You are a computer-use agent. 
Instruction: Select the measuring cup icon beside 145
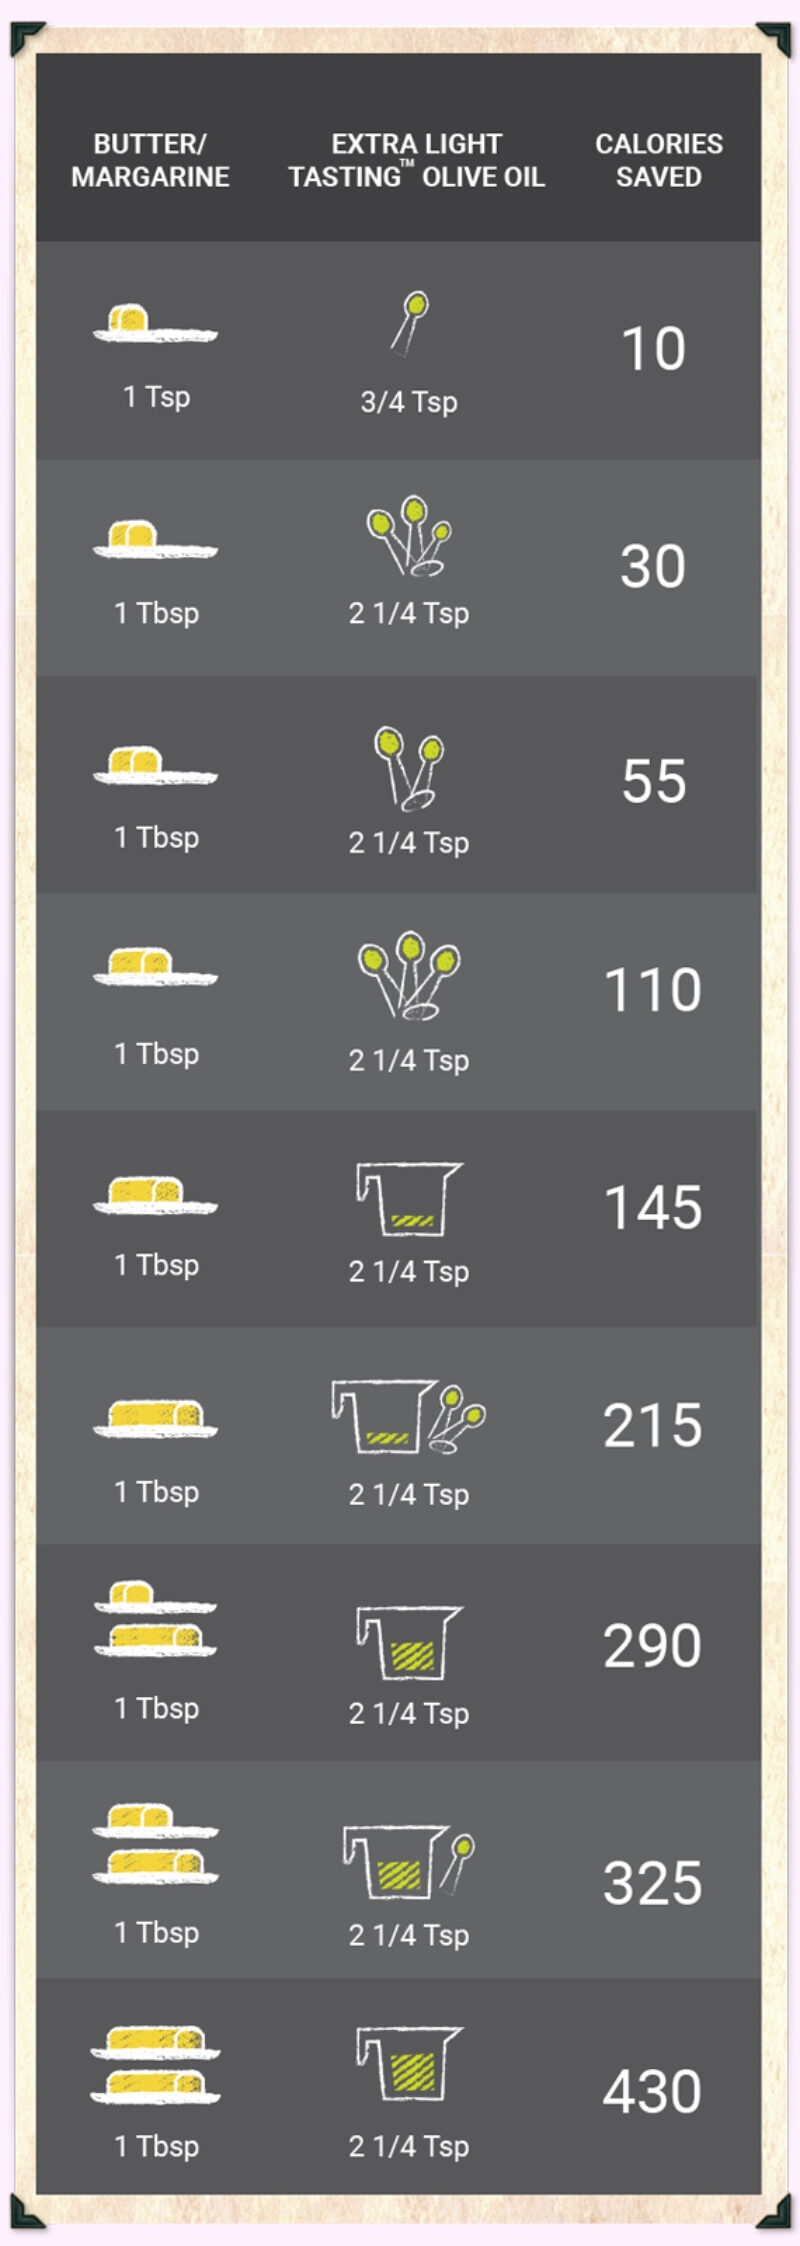(x=408, y=1198)
